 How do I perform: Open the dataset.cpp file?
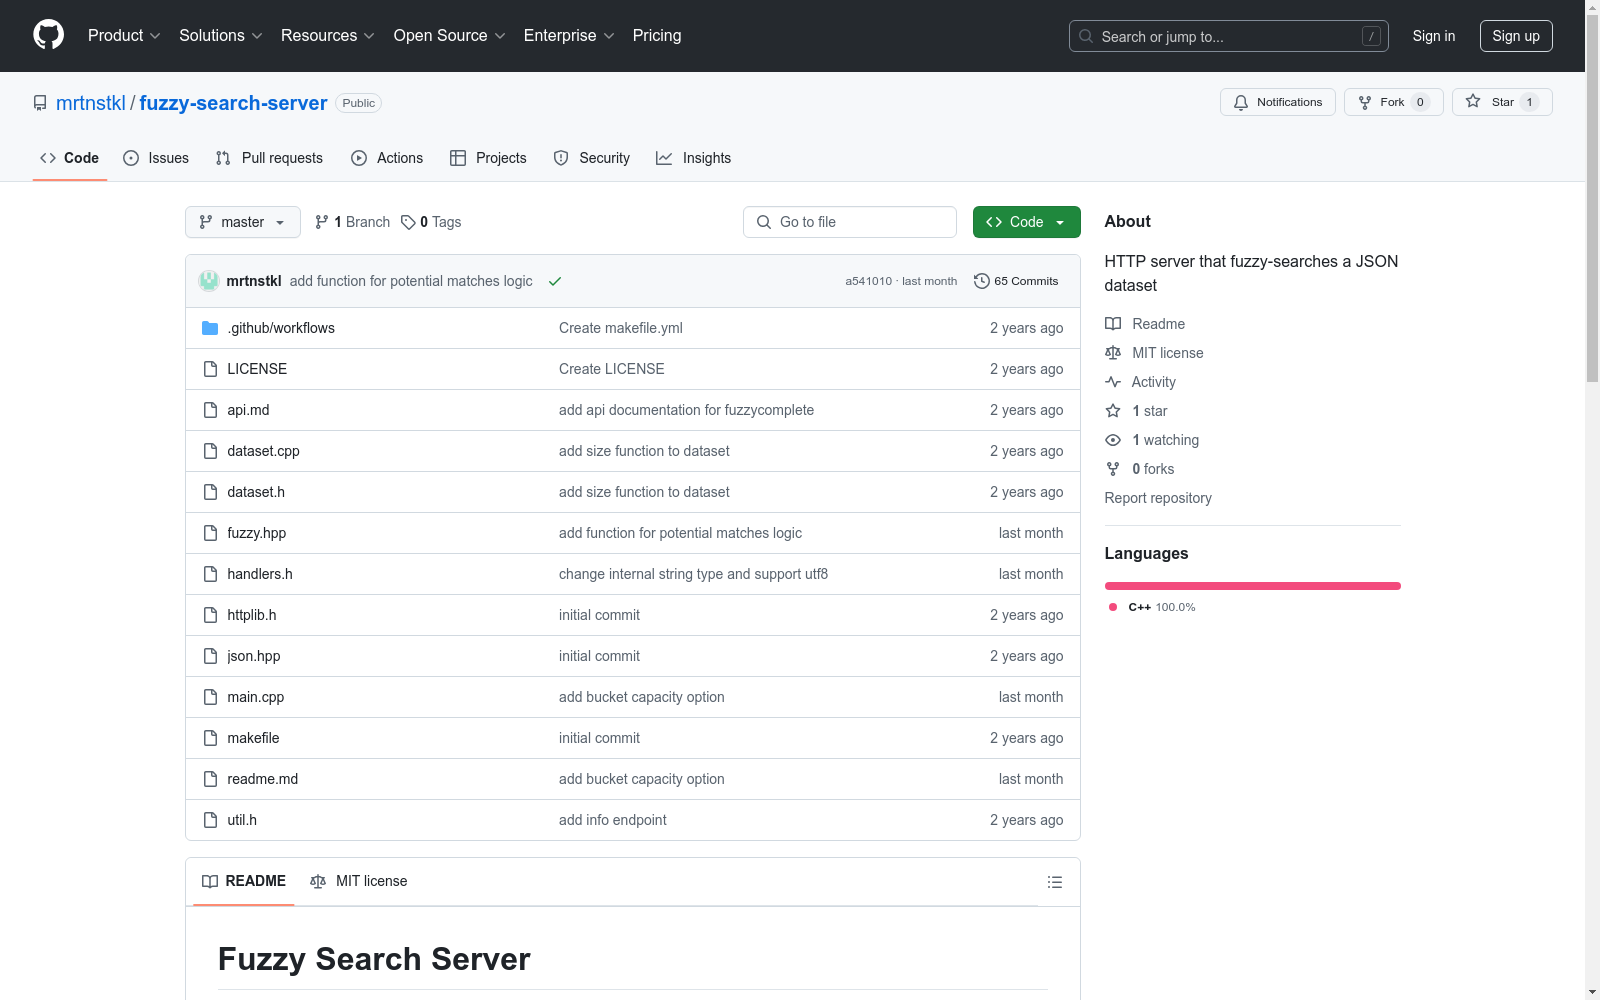pyautogui.click(x=264, y=451)
